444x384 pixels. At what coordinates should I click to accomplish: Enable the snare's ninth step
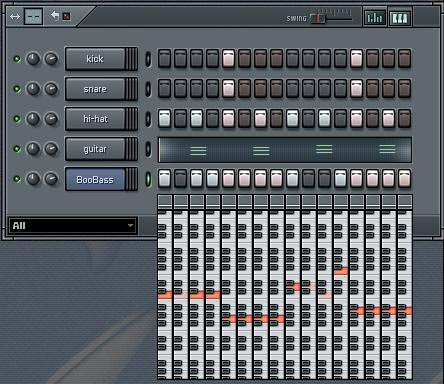tap(292, 88)
